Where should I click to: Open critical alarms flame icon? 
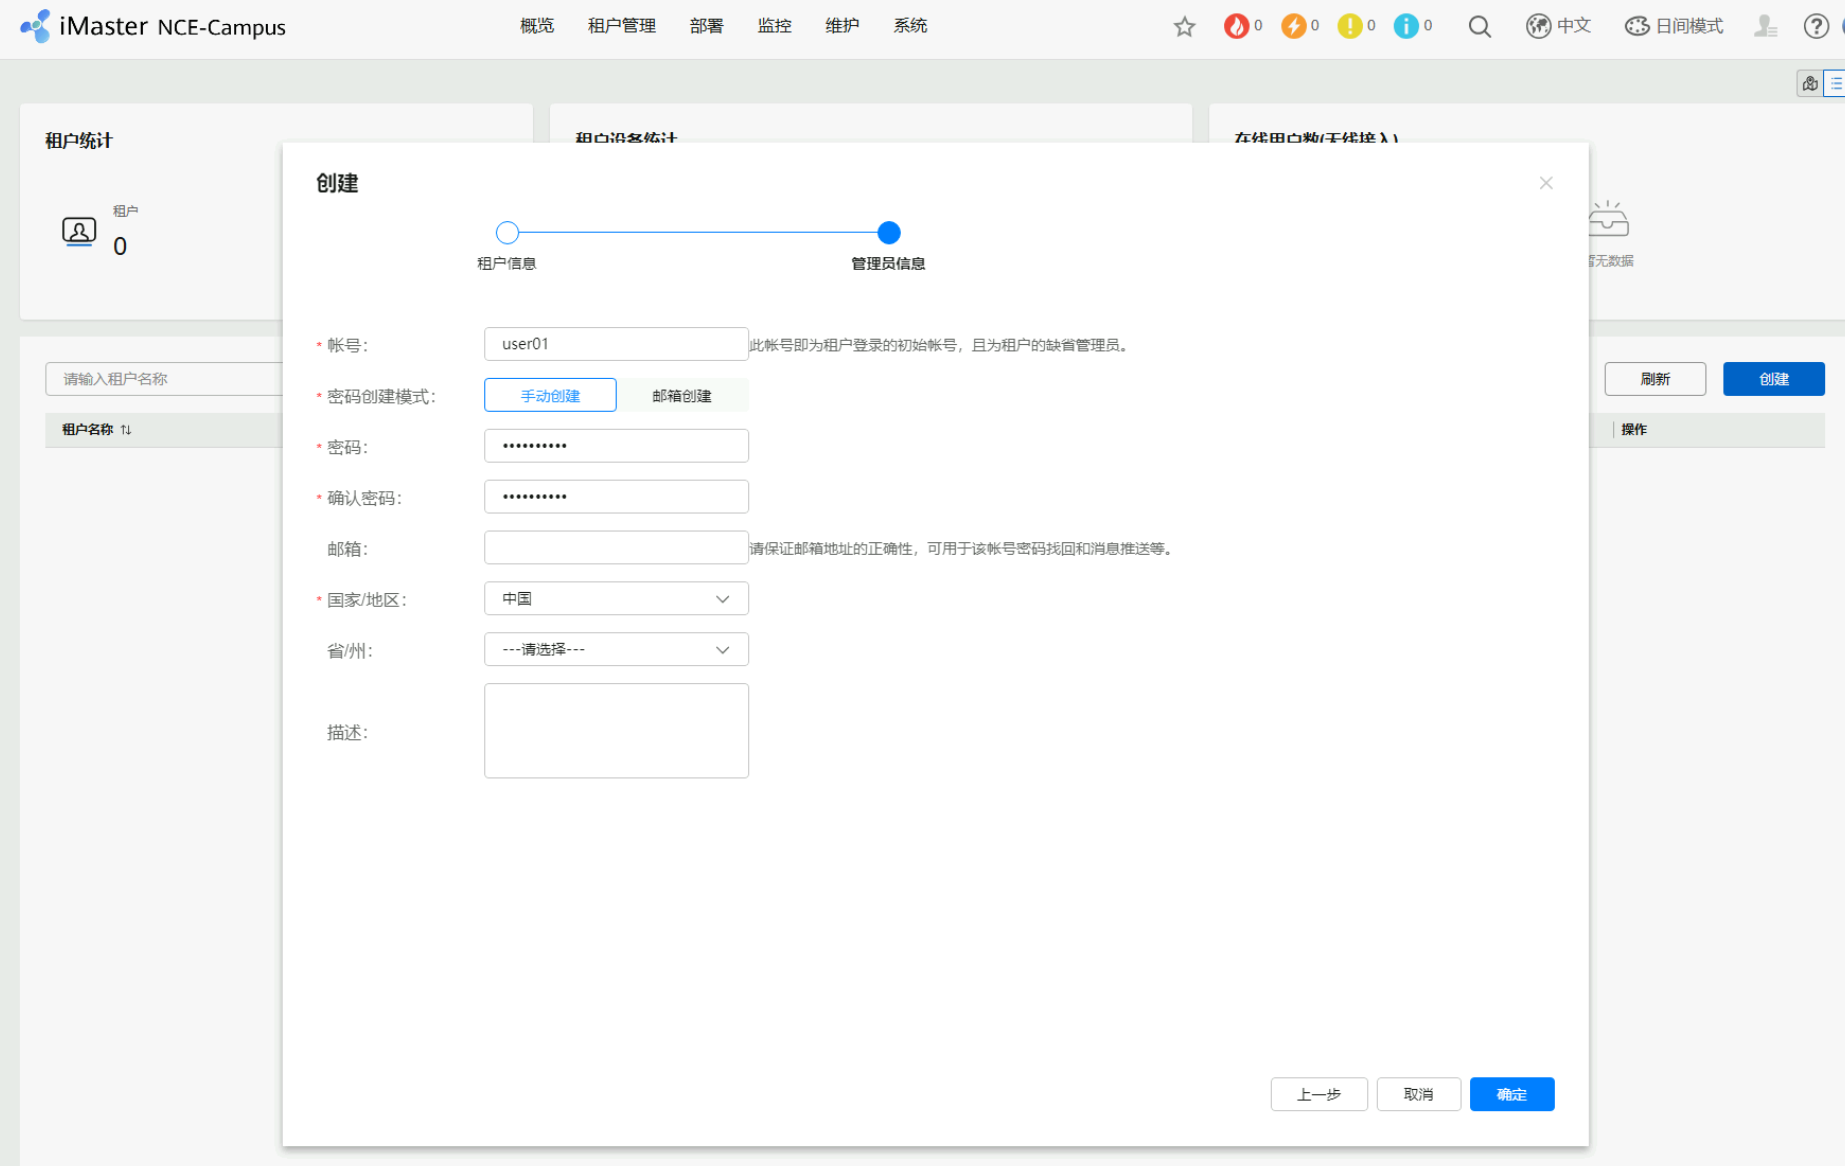point(1237,26)
